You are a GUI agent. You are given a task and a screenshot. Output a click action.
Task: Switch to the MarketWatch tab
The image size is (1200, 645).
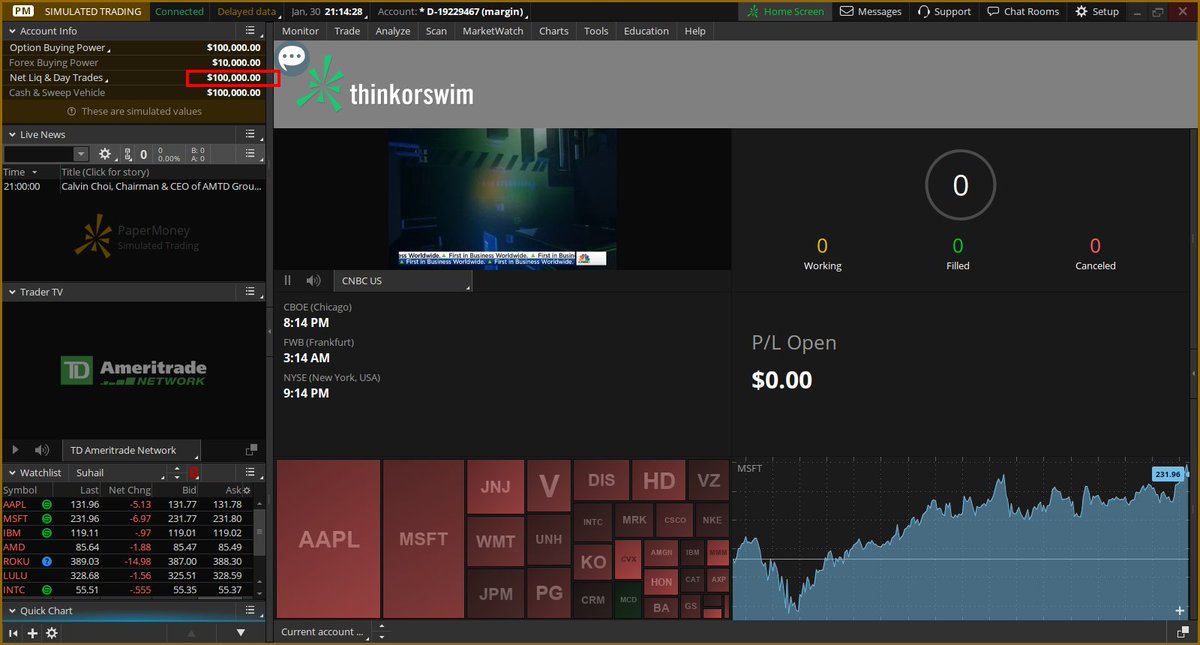492,31
